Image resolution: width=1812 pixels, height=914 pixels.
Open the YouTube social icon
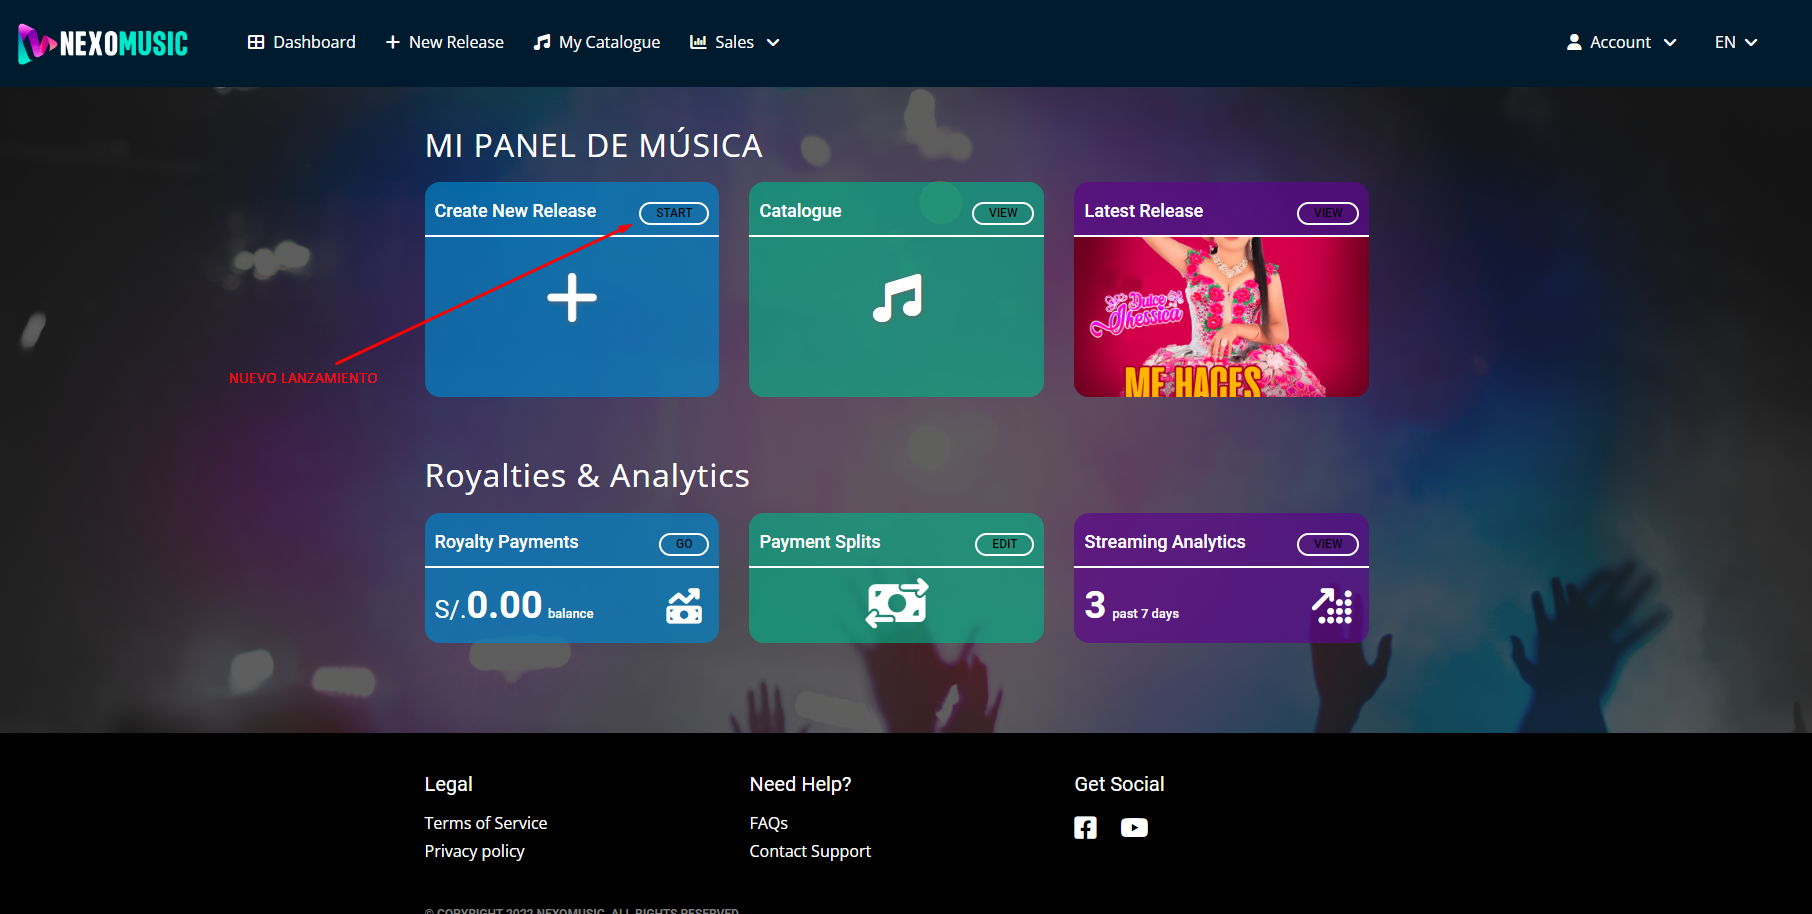[1134, 828]
